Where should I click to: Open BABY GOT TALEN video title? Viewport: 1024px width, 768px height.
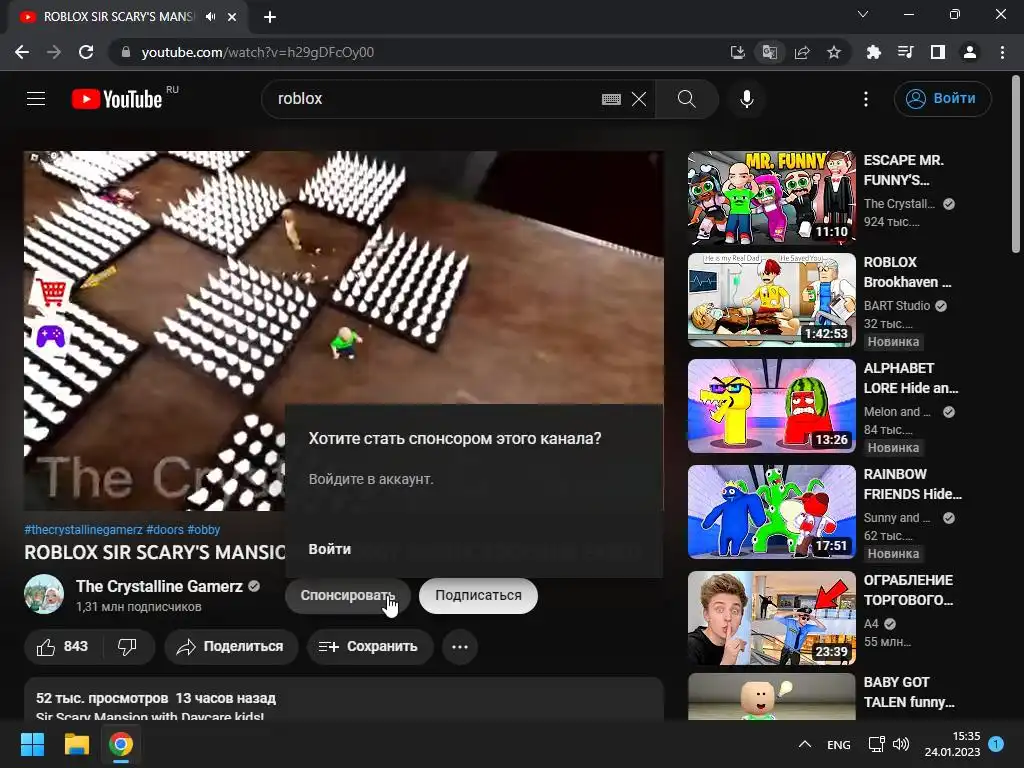point(909,692)
